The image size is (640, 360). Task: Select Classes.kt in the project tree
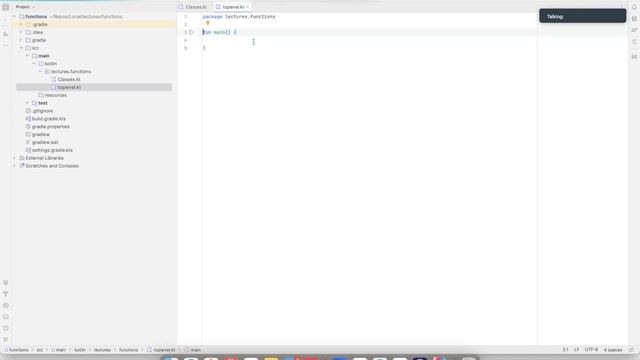click(69, 79)
